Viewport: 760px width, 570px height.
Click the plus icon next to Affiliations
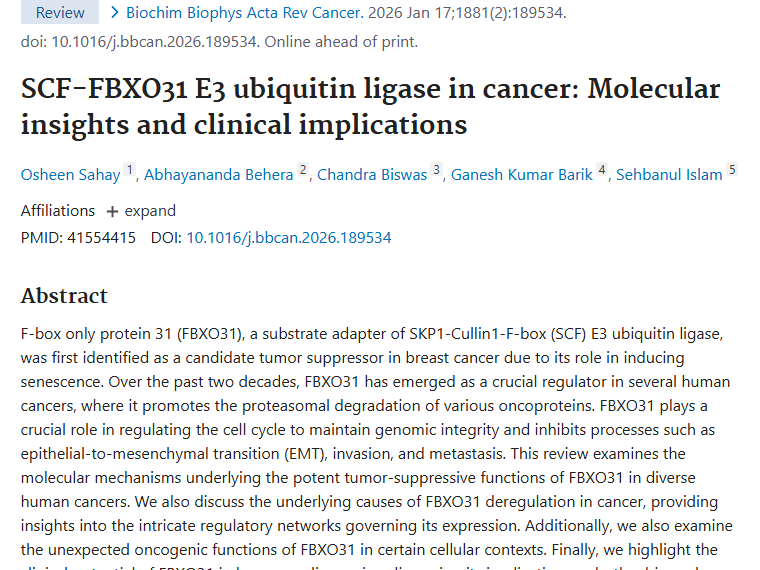112,211
